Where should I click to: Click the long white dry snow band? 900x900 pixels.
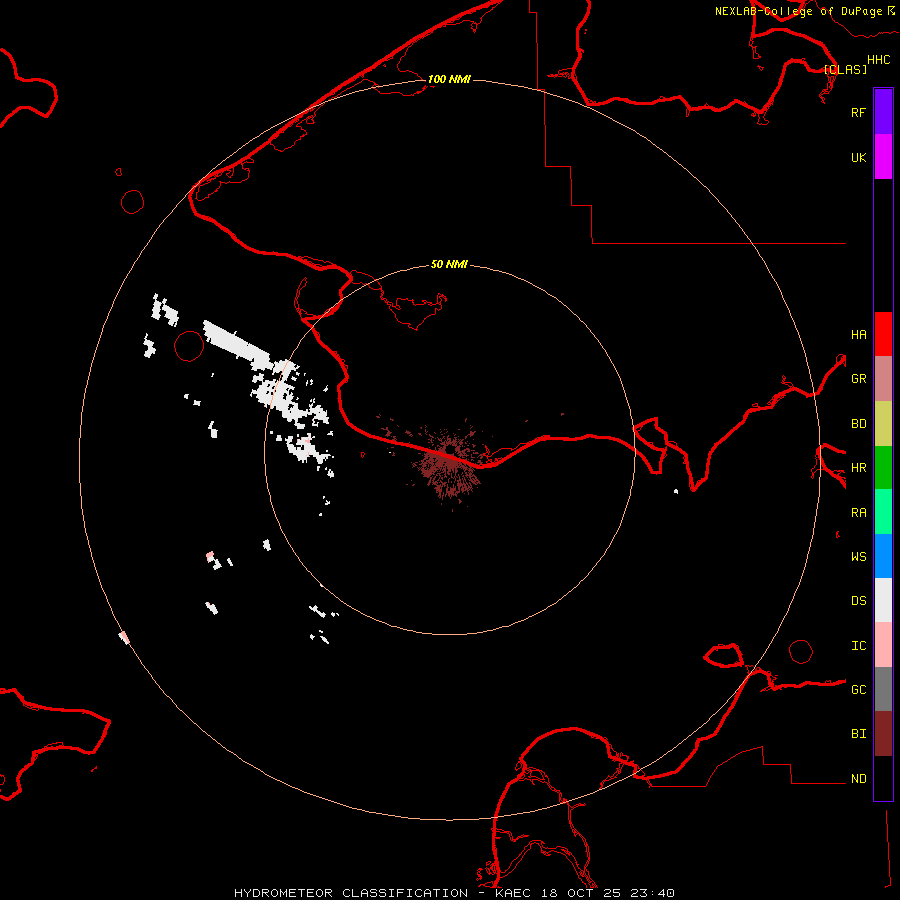(x=238, y=344)
